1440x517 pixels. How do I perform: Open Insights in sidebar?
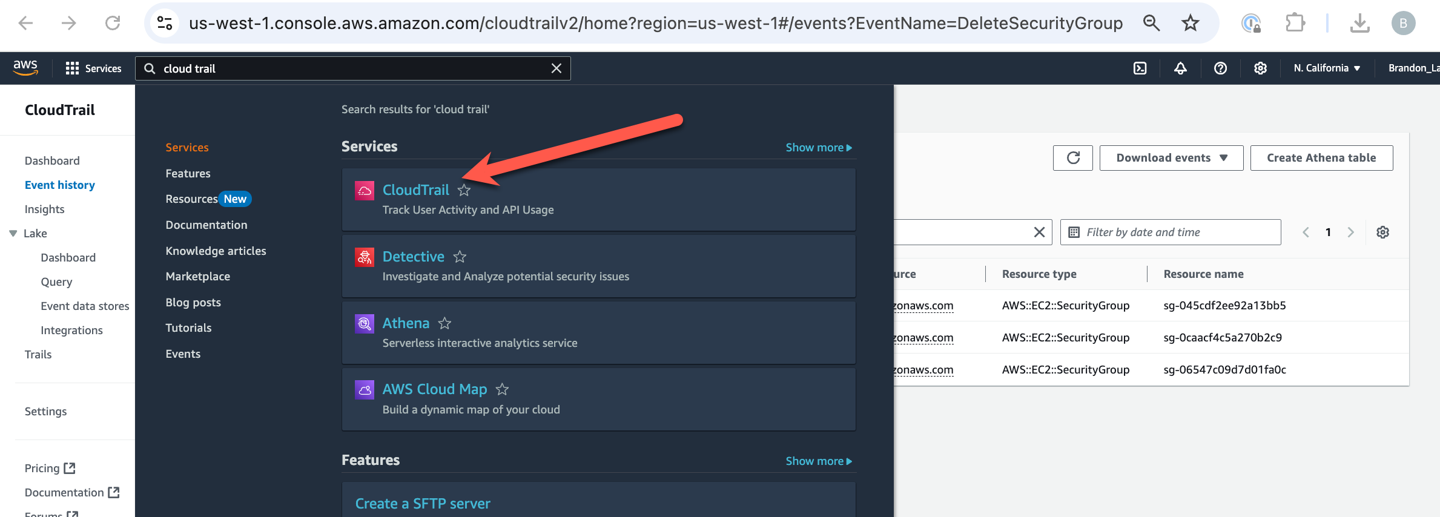[x=44, y=209]
